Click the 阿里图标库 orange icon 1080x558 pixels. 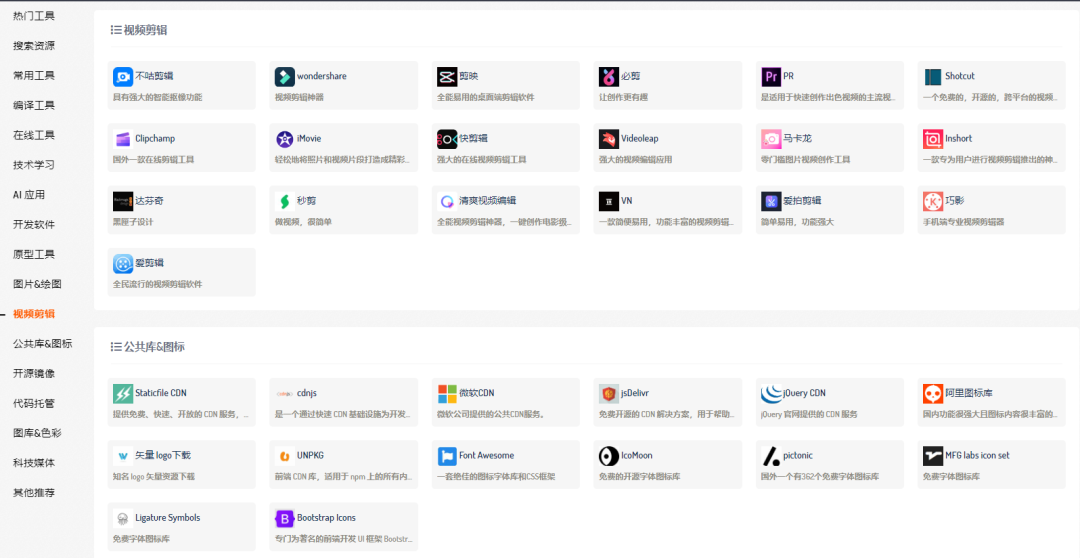(933, 393)
